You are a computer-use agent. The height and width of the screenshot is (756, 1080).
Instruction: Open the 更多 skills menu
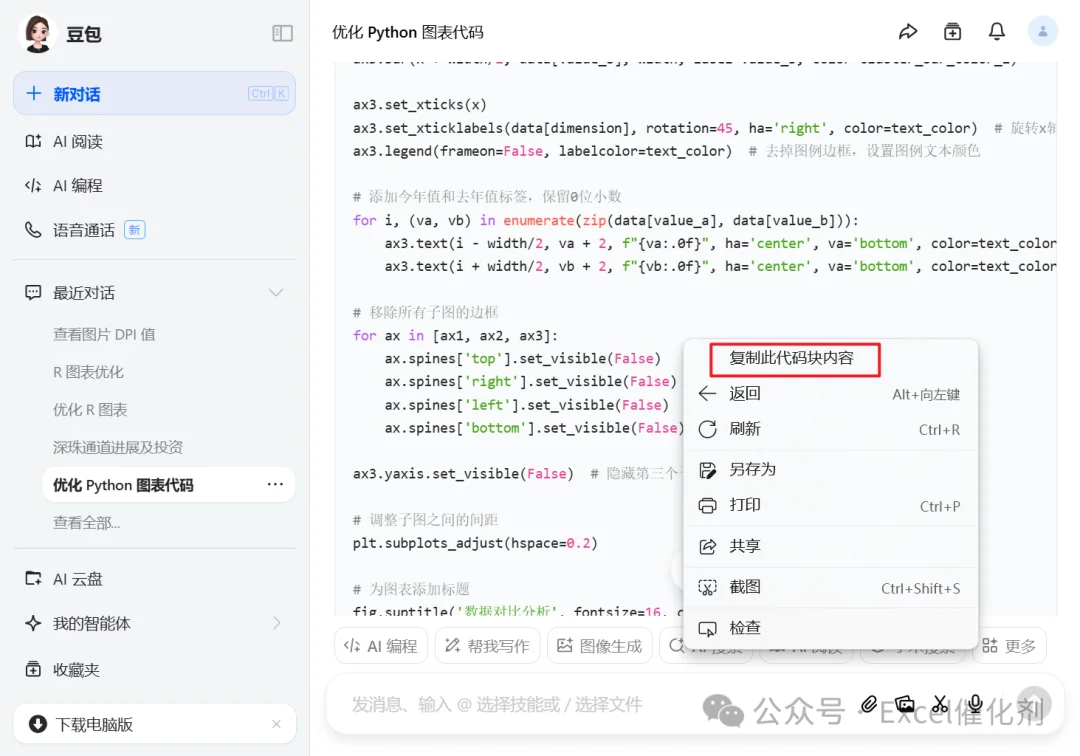[1009, 646]
